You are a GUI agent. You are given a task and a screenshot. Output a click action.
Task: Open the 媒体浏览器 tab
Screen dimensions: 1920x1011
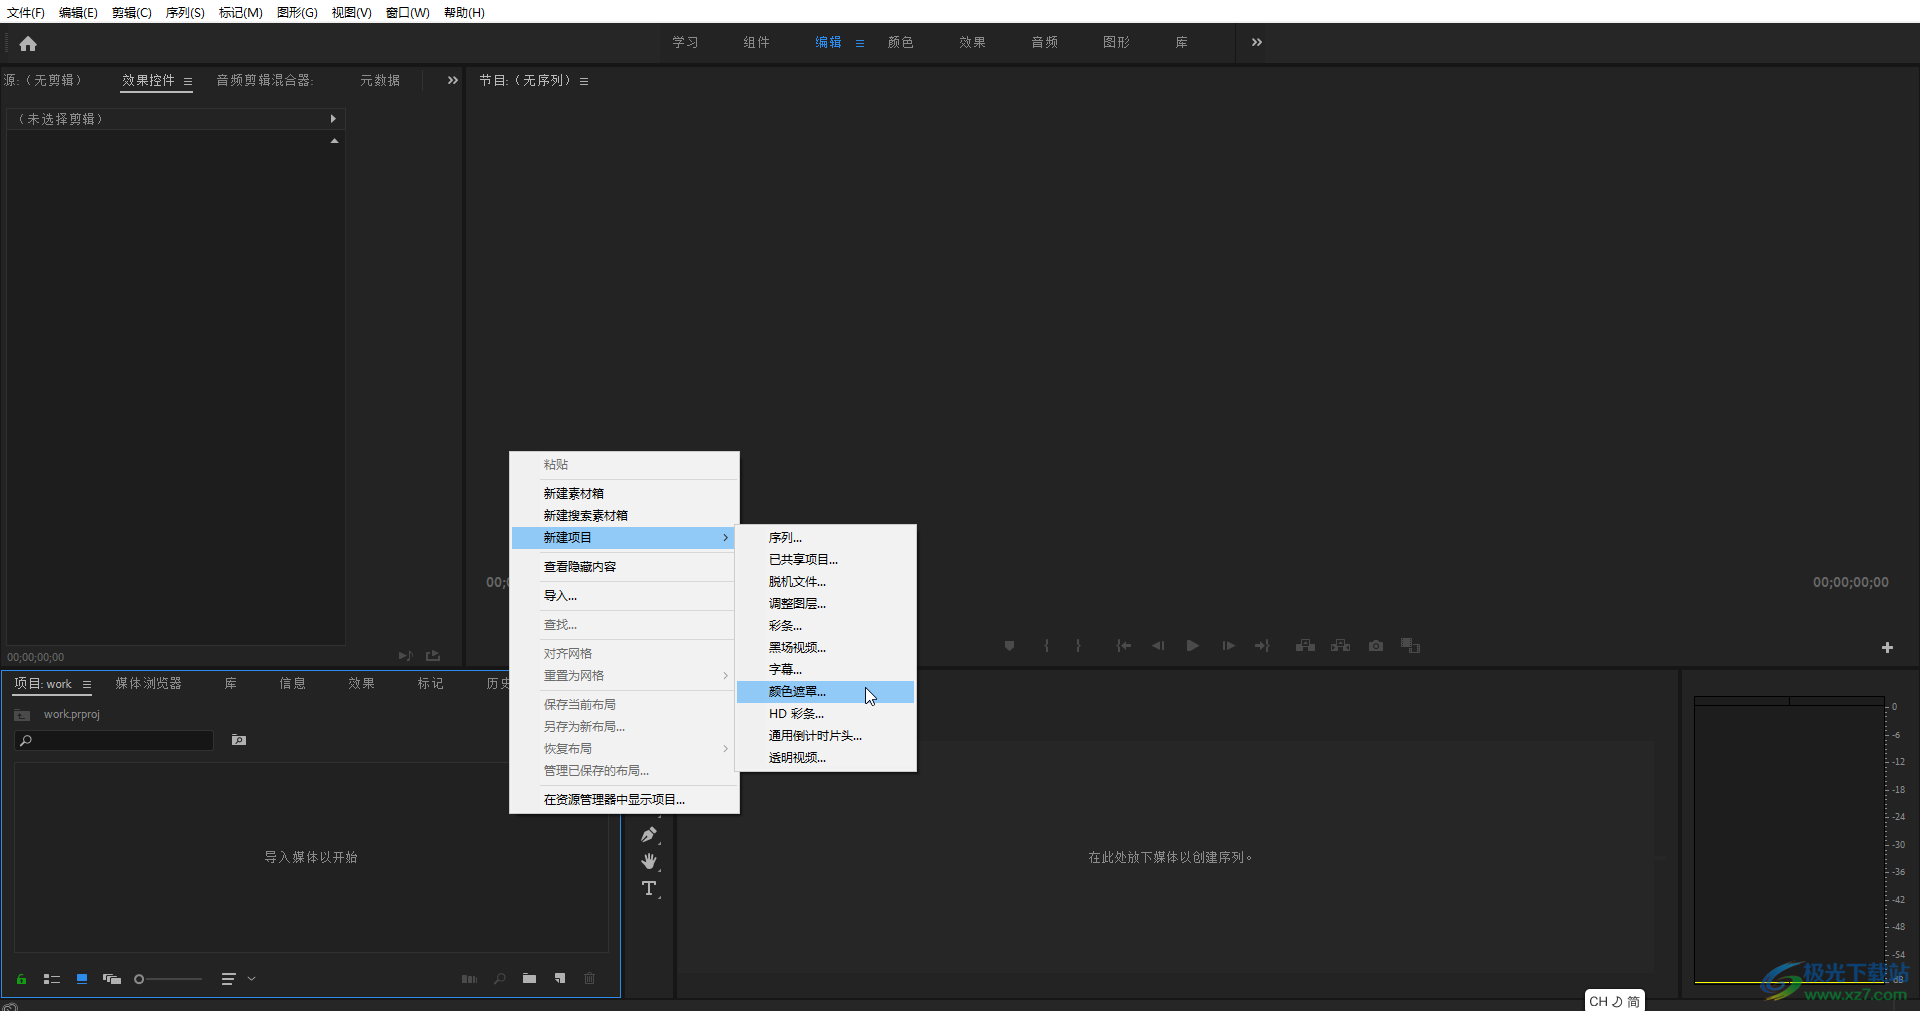(x=148, y=684)
